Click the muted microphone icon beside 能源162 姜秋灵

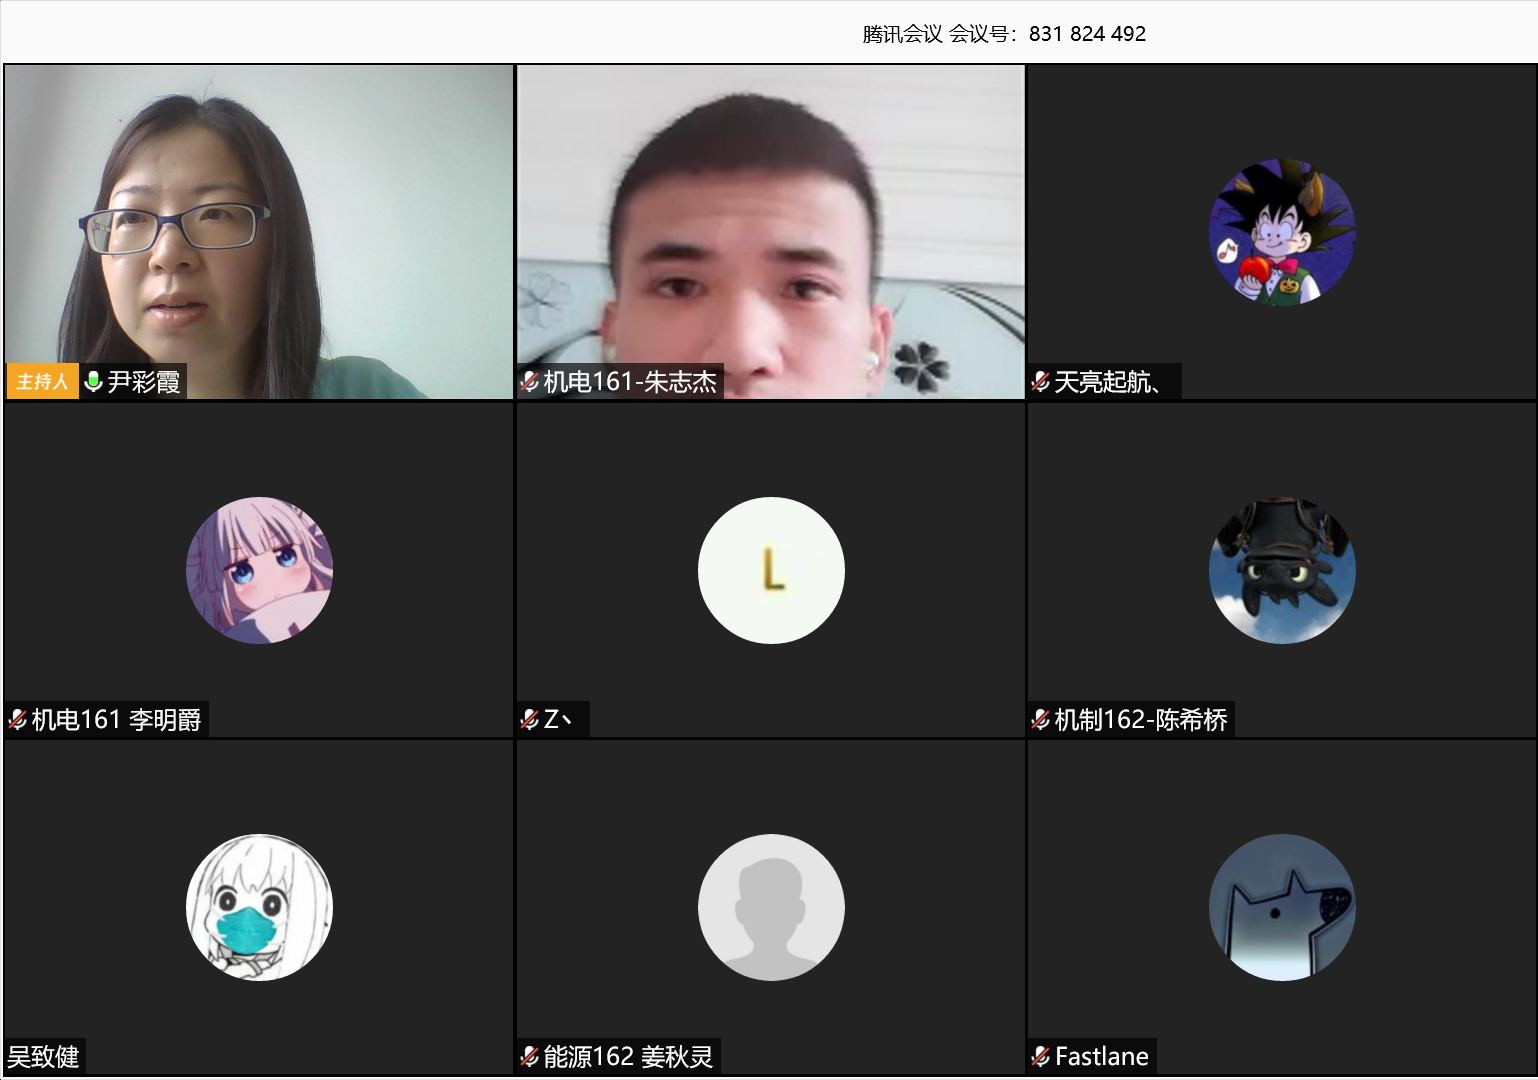[529, 1056]
